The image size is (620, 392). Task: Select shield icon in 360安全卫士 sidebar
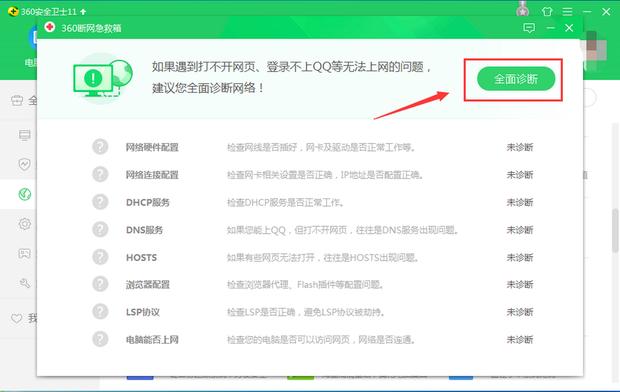[25, 164]
